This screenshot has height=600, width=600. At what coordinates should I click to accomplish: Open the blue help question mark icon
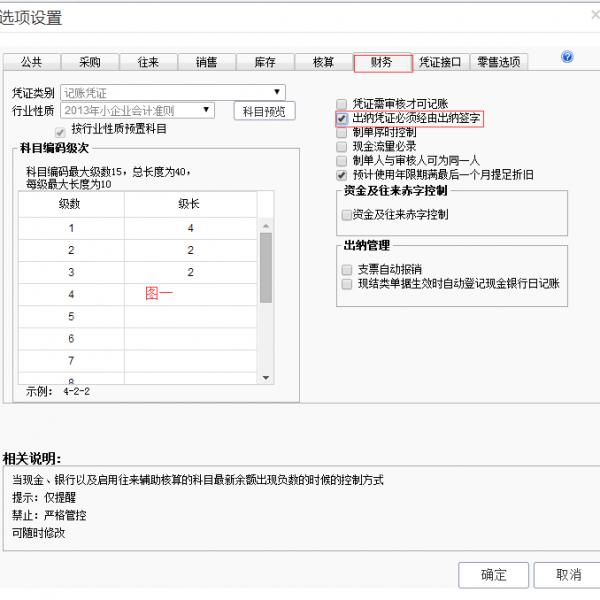click(x=567, y=57)
